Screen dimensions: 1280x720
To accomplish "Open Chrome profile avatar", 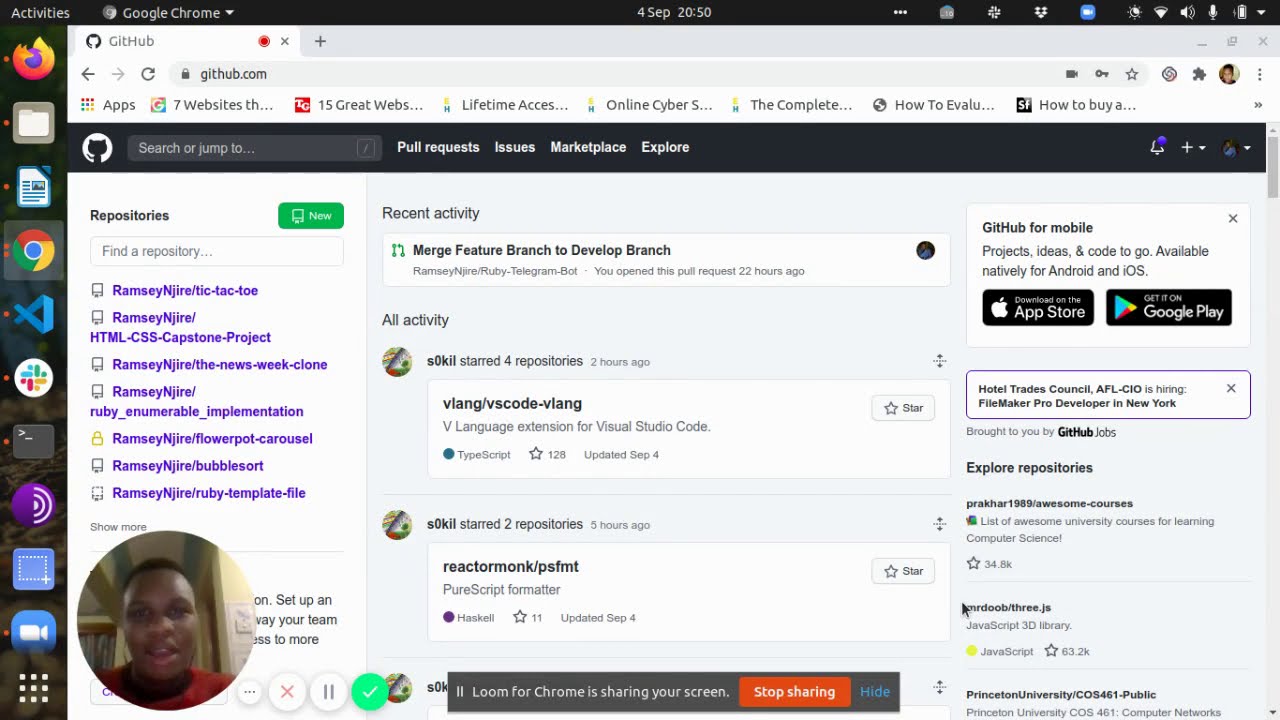I will (x=1230, y=74).
